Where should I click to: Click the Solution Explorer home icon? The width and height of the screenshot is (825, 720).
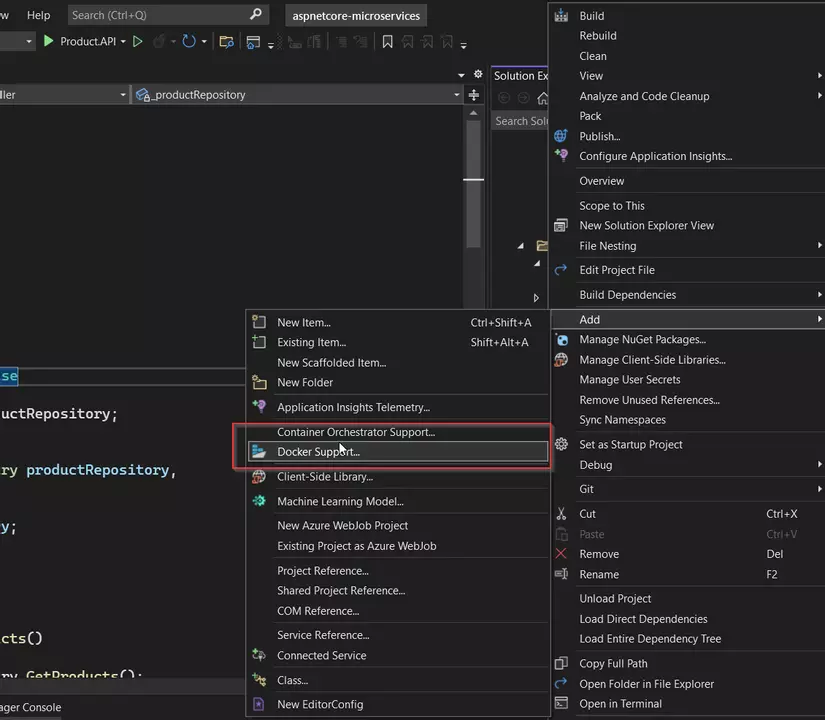pyautogui.click(x=542, y=98)
